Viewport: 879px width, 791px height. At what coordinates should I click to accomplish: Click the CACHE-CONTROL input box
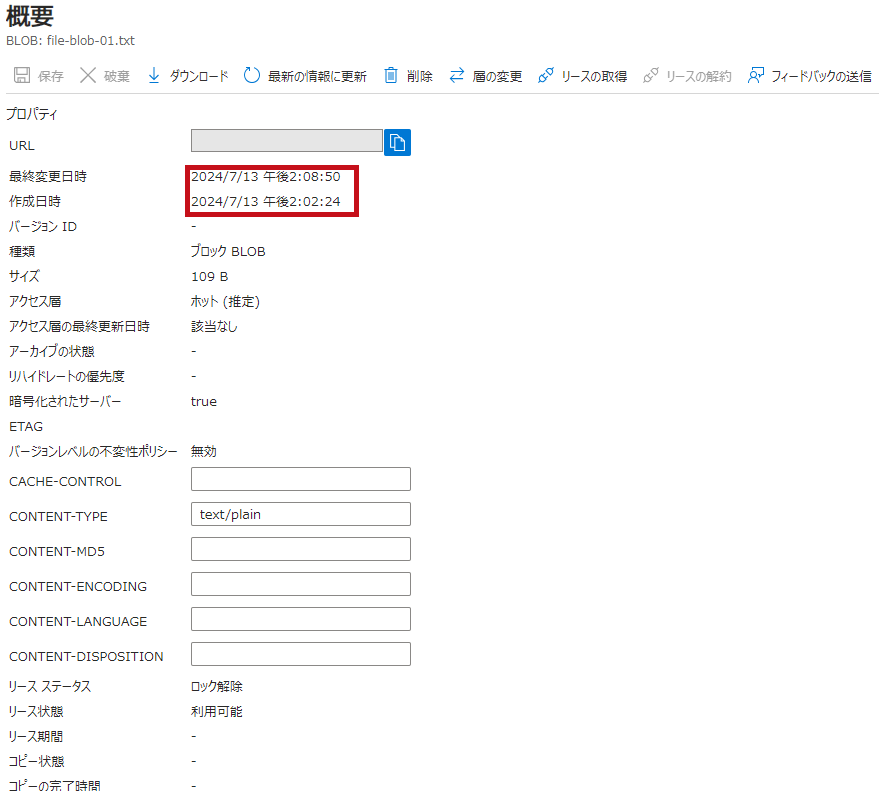click(x=300, y=479)
